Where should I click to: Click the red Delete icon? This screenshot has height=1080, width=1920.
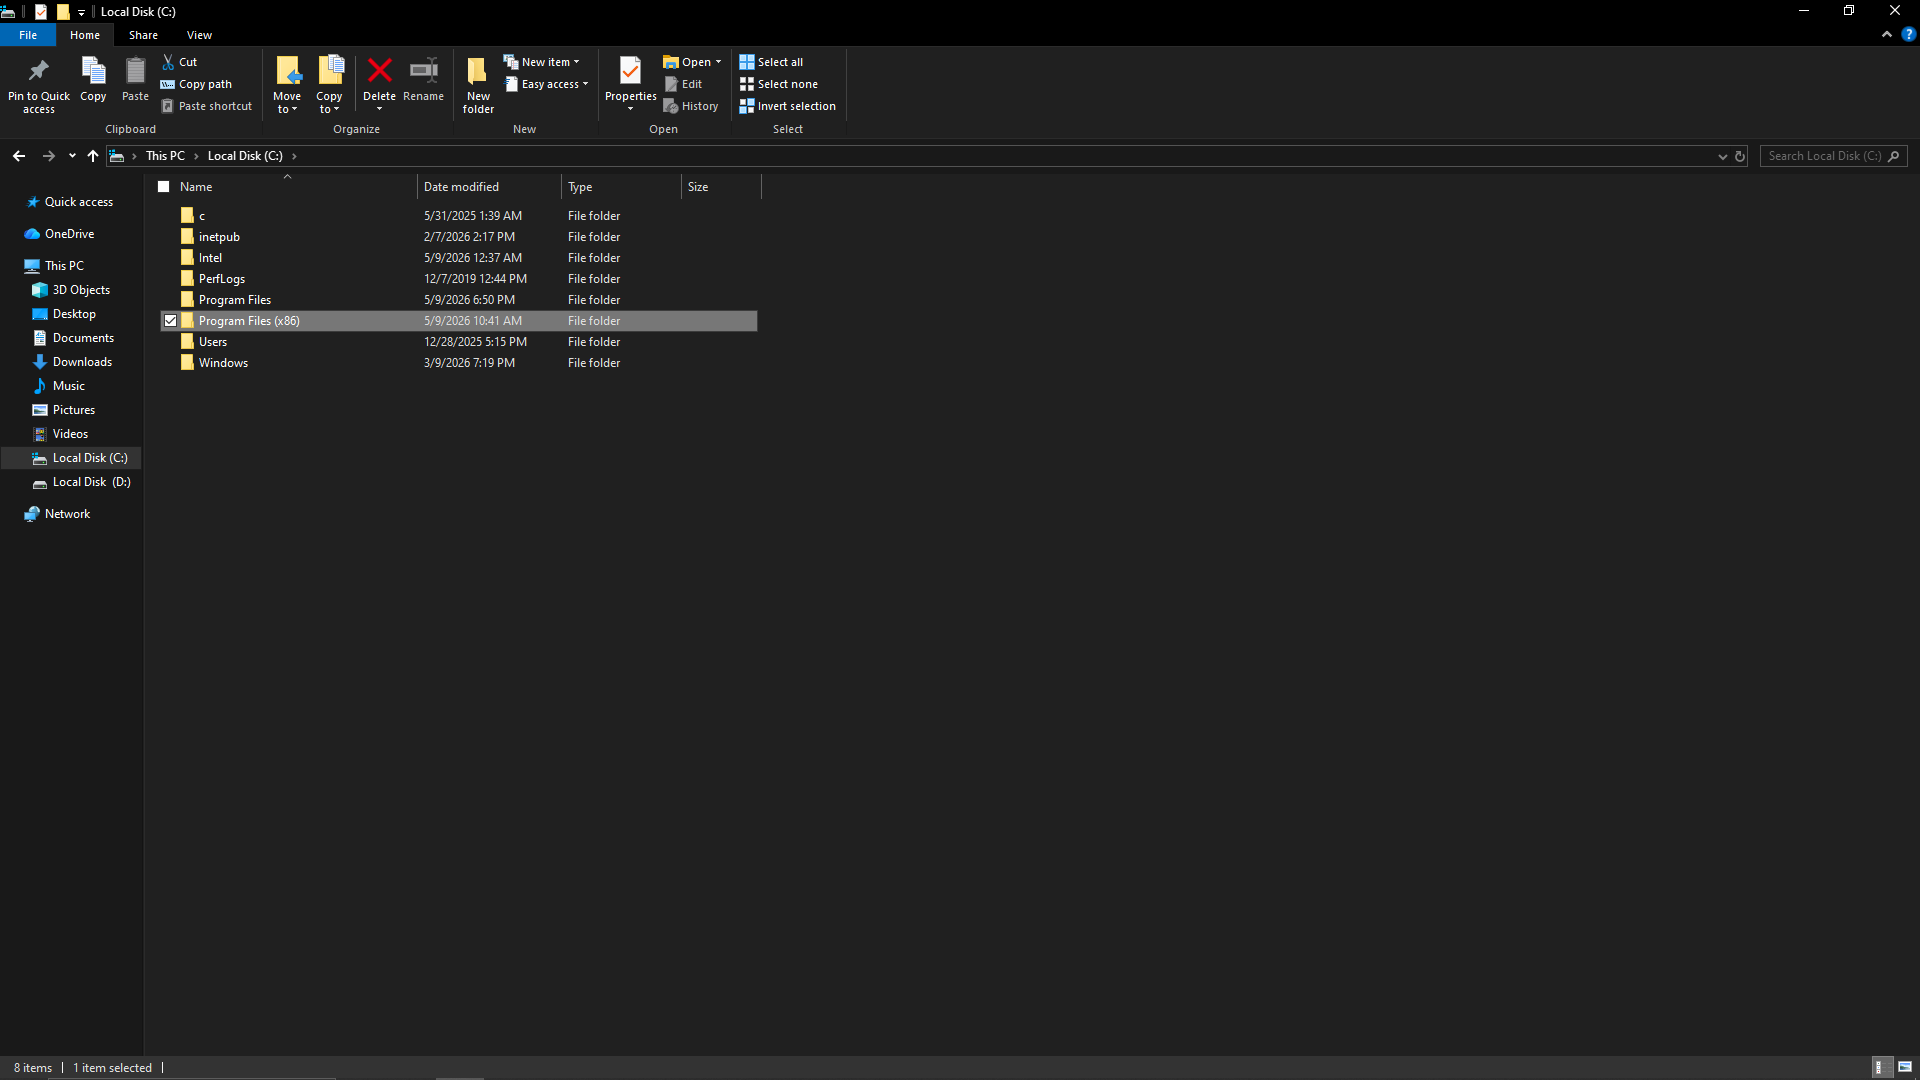pyautogui.click(x=379, y=70)
